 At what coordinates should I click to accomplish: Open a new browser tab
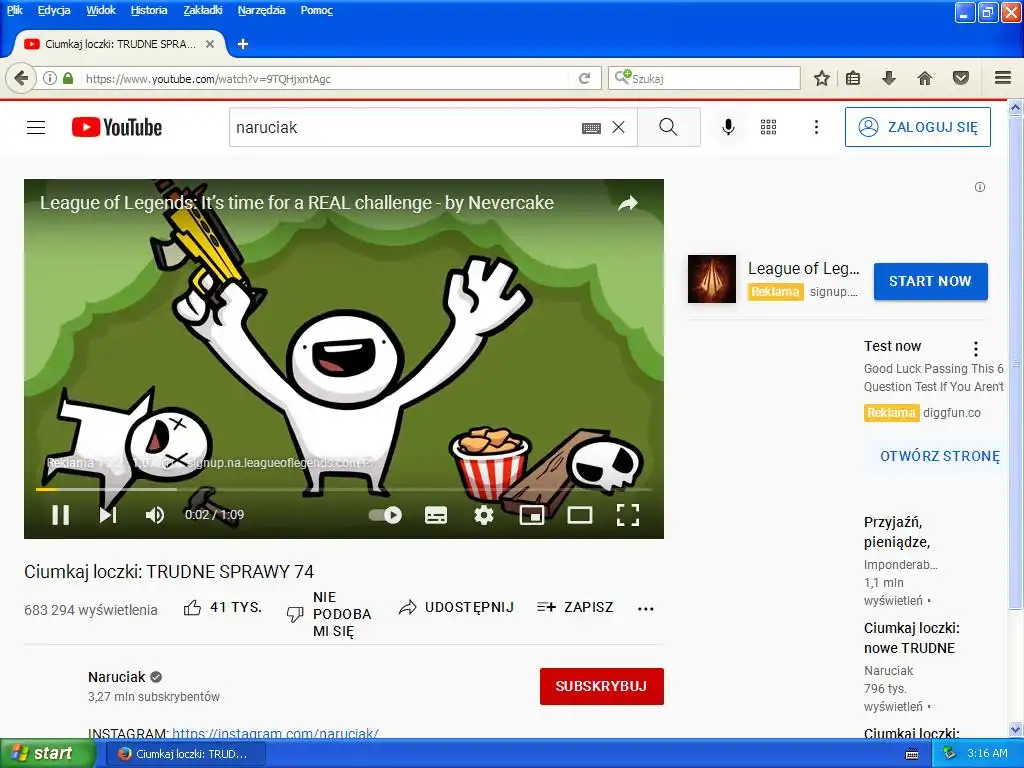click(243, 44)
